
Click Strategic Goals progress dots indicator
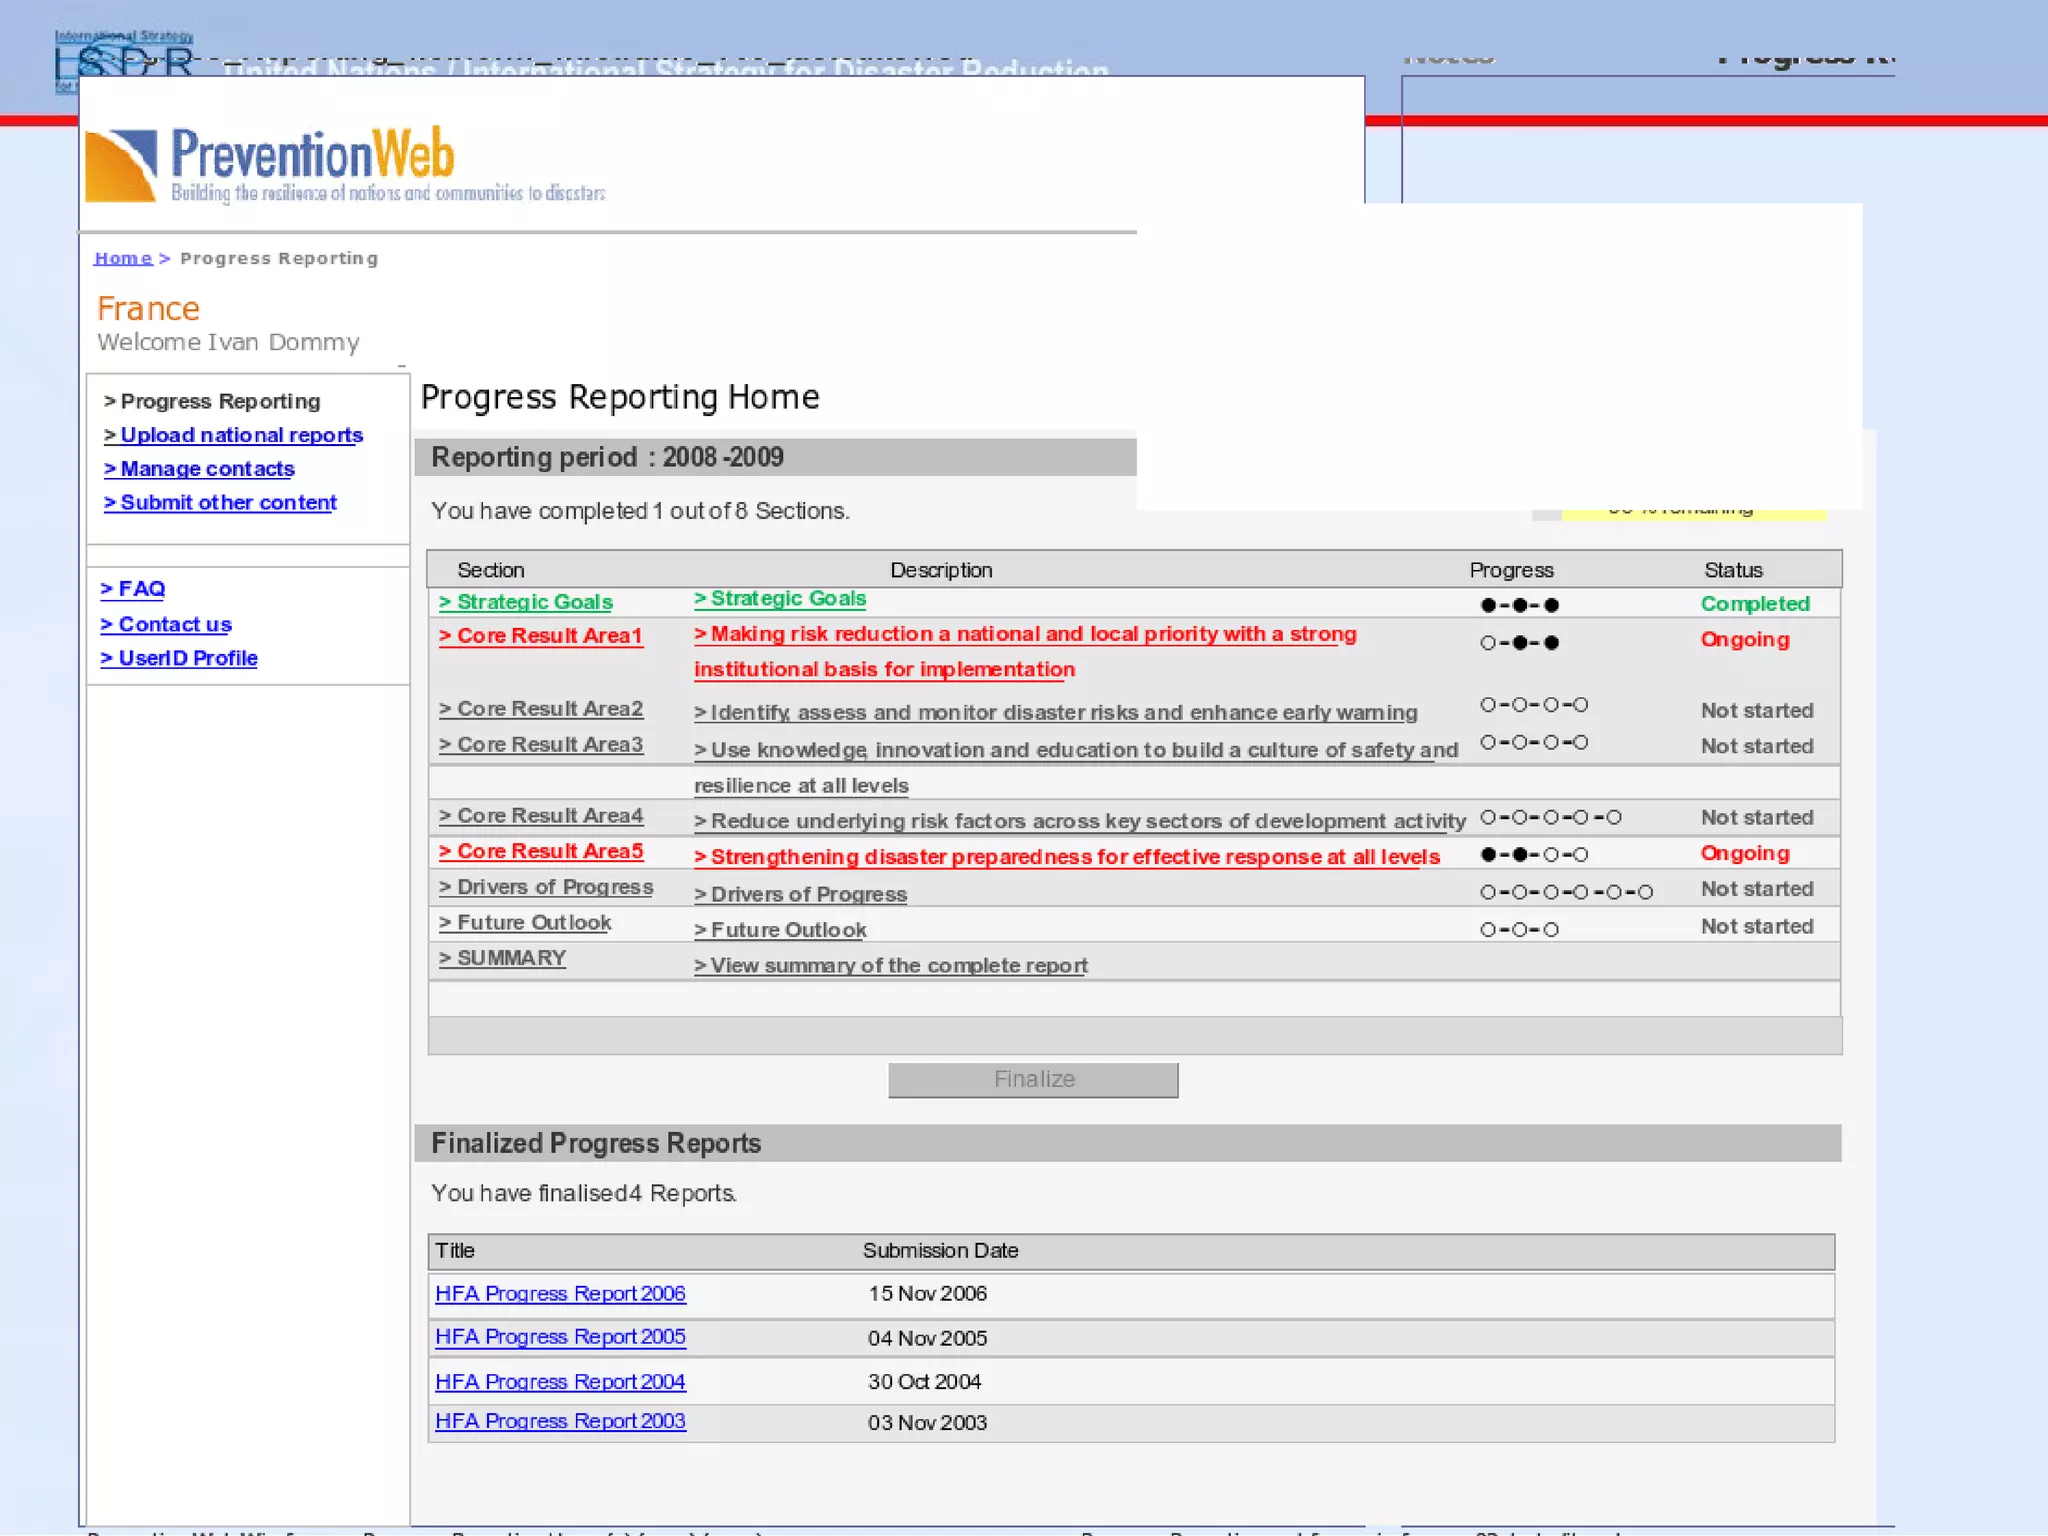pos(1519,605)
